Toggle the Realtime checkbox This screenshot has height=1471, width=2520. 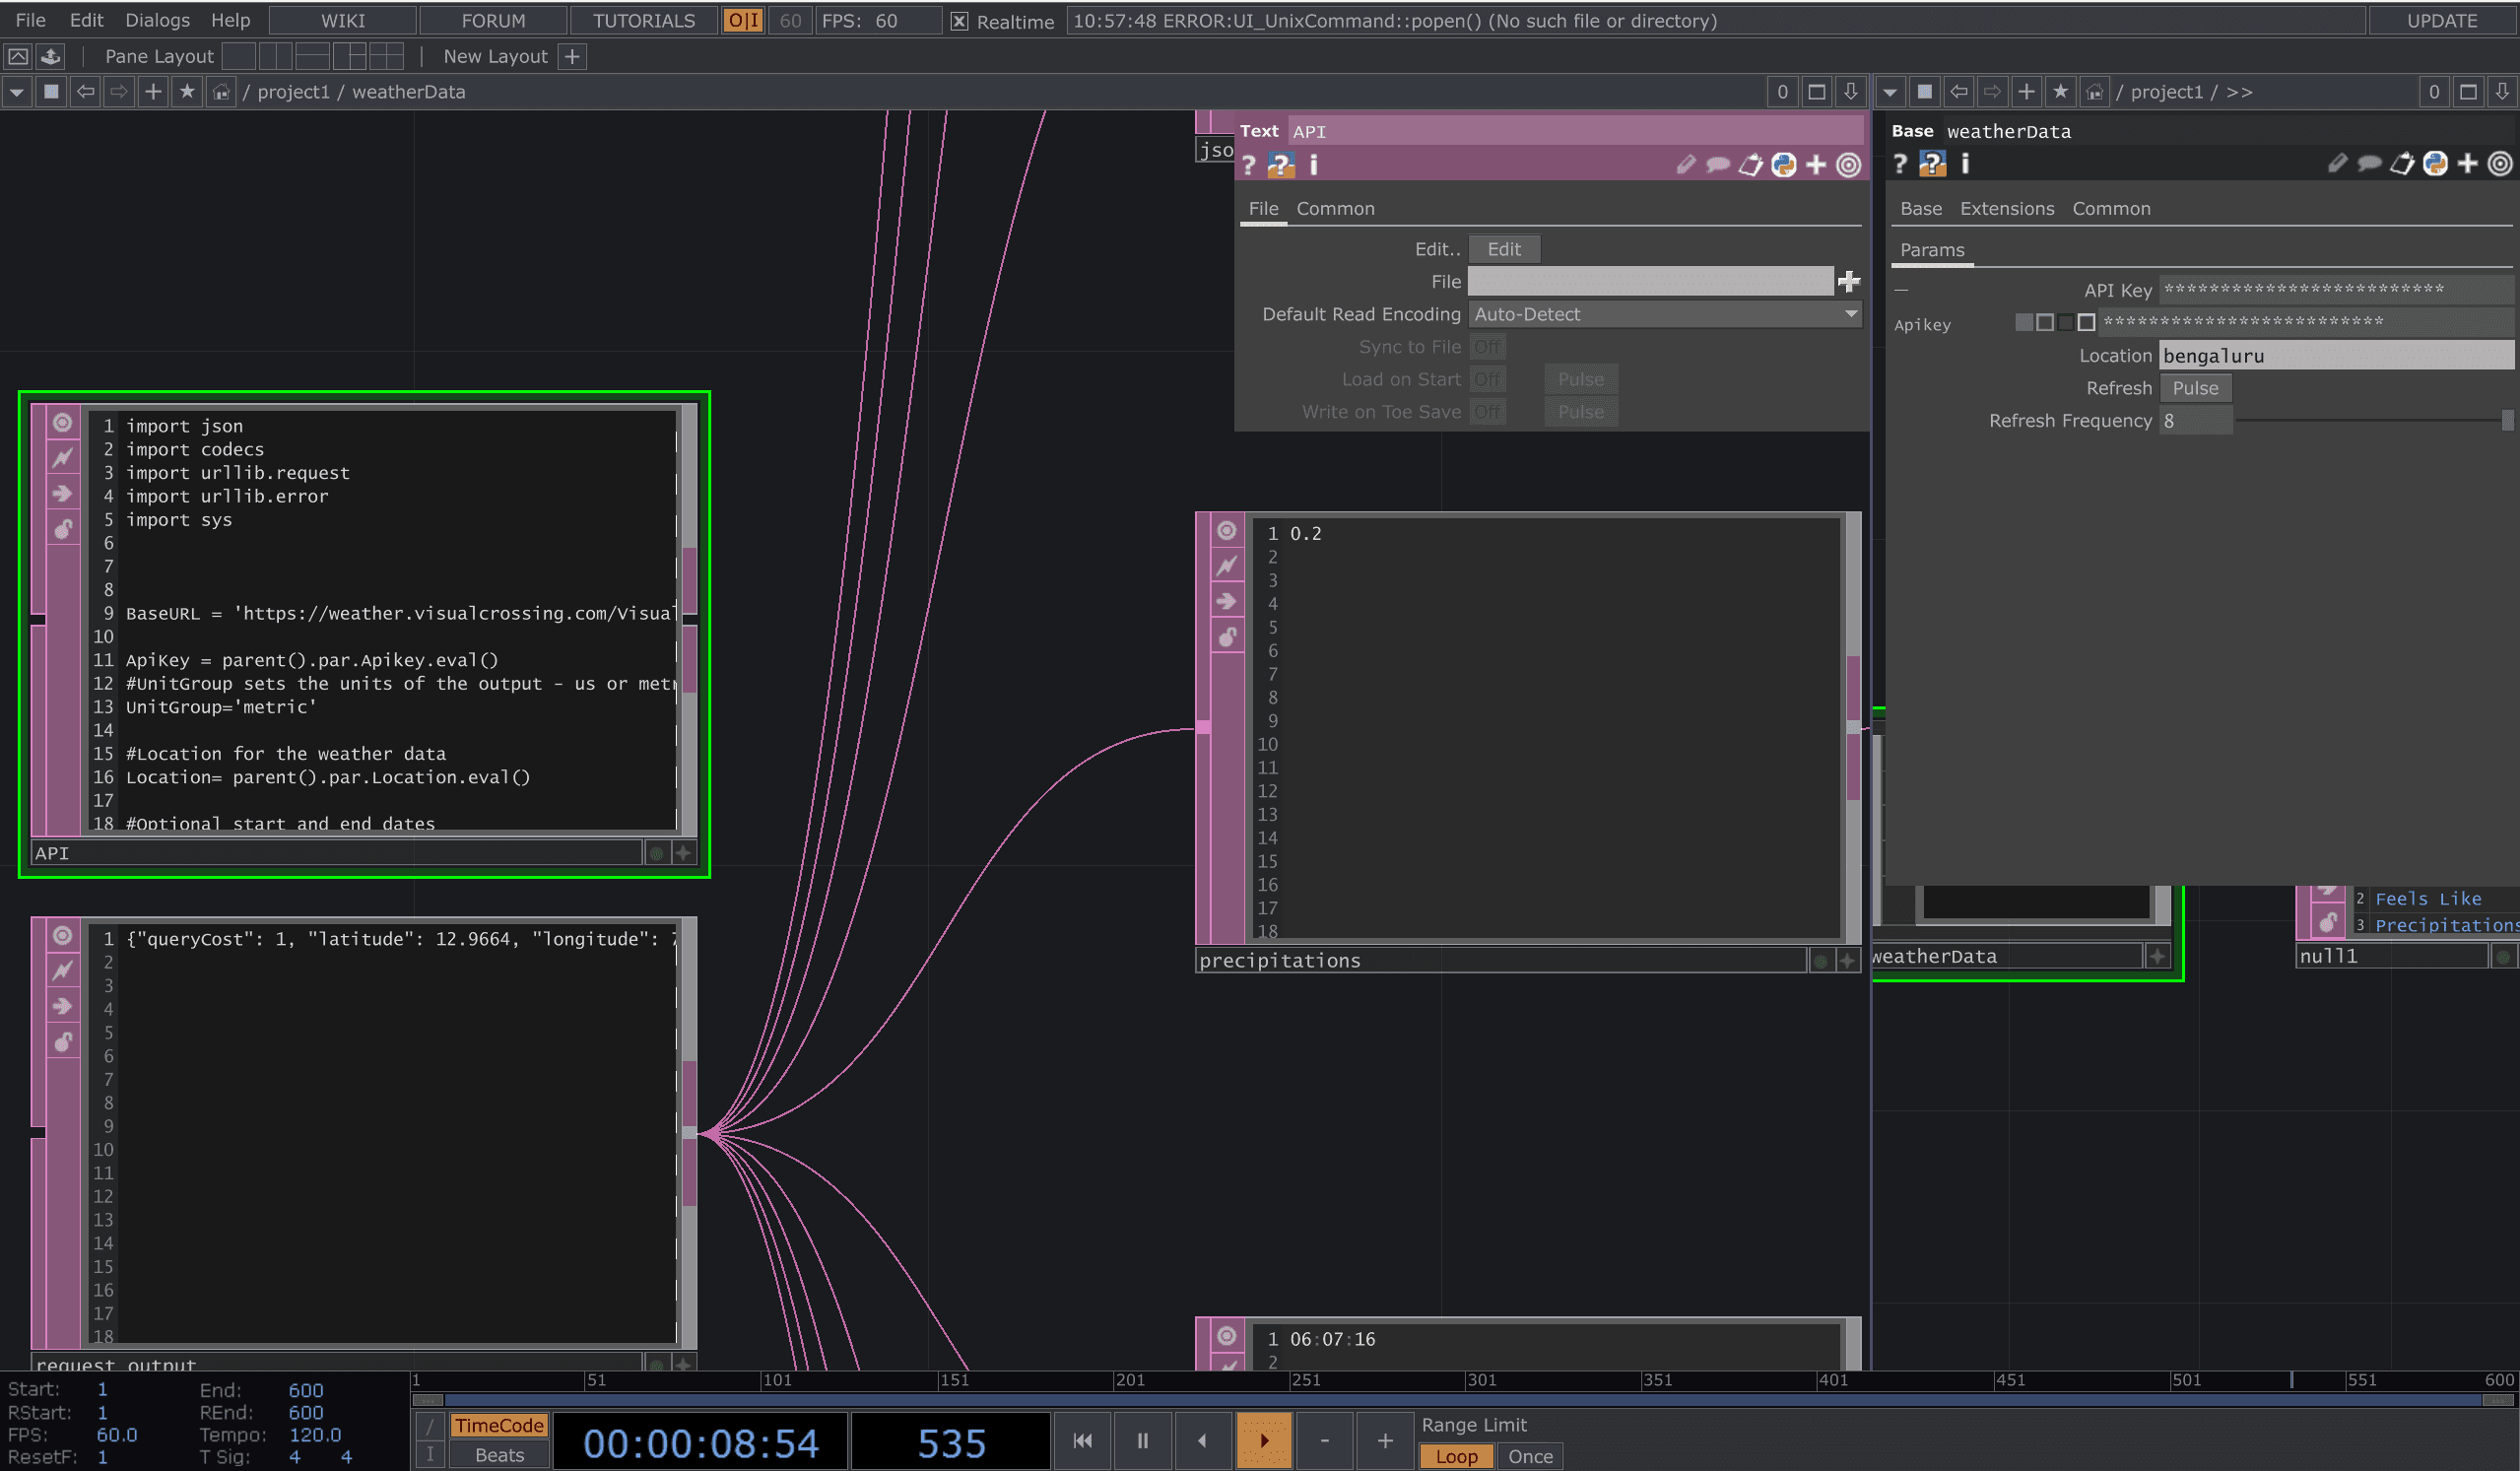pyautogui.click(x=959, y=21)
